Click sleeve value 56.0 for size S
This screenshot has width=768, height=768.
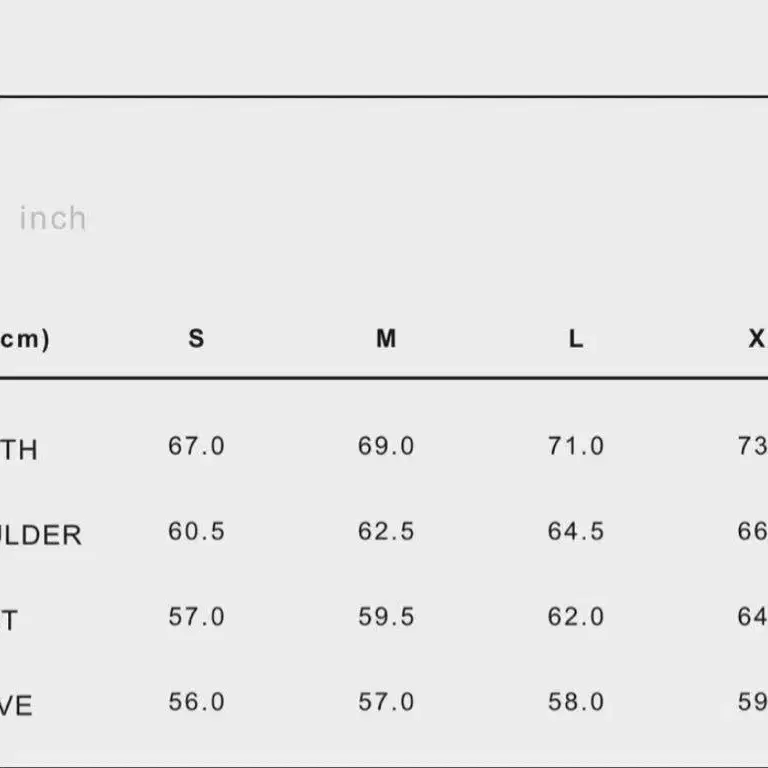(196, 702)
